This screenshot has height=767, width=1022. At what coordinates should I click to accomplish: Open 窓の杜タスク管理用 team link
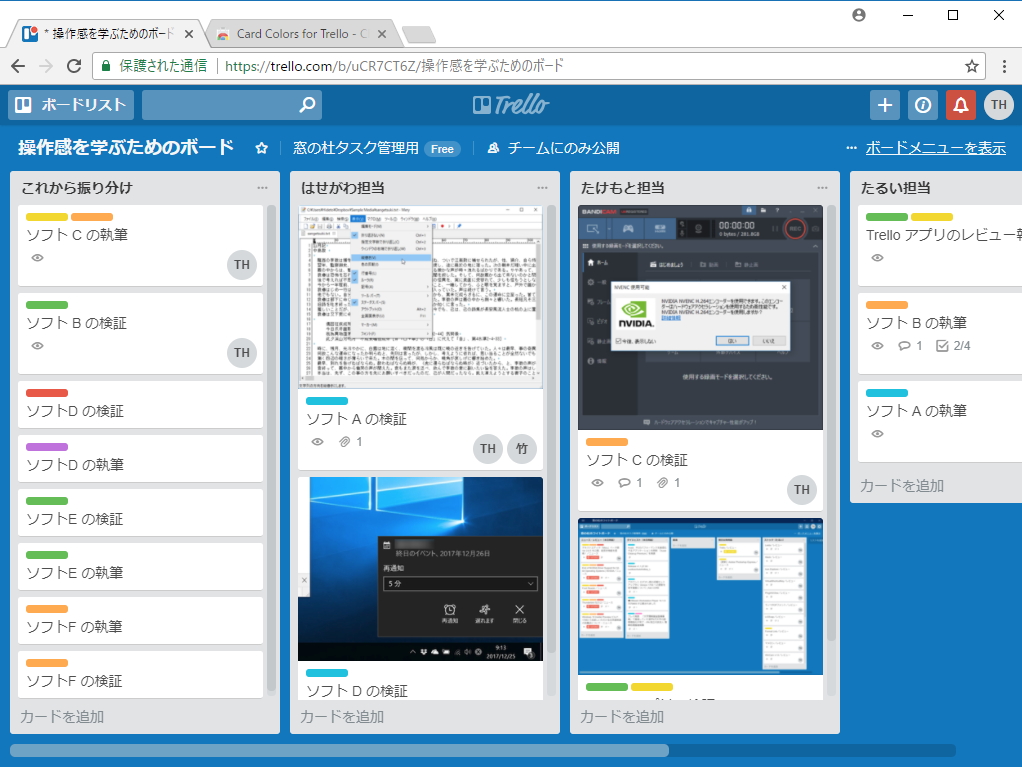[x=356, y=148]
